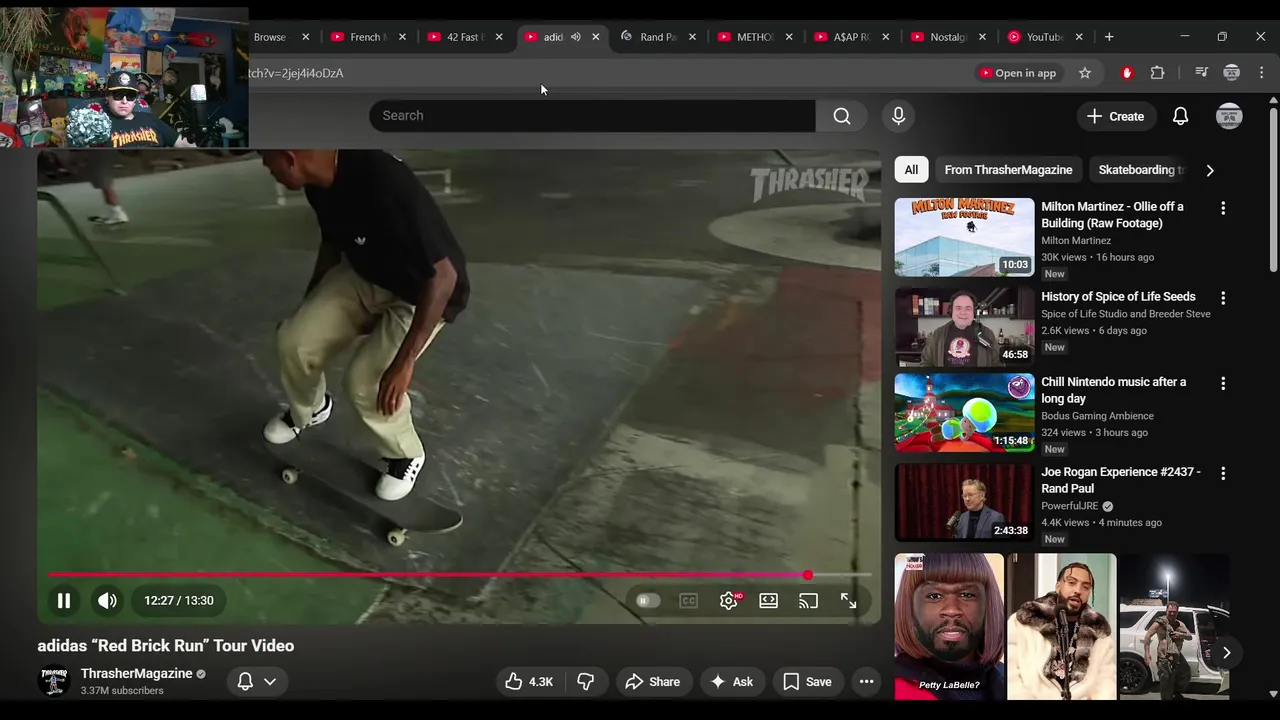Open the Chrome three-dot menu

(x=1261, y=73)
